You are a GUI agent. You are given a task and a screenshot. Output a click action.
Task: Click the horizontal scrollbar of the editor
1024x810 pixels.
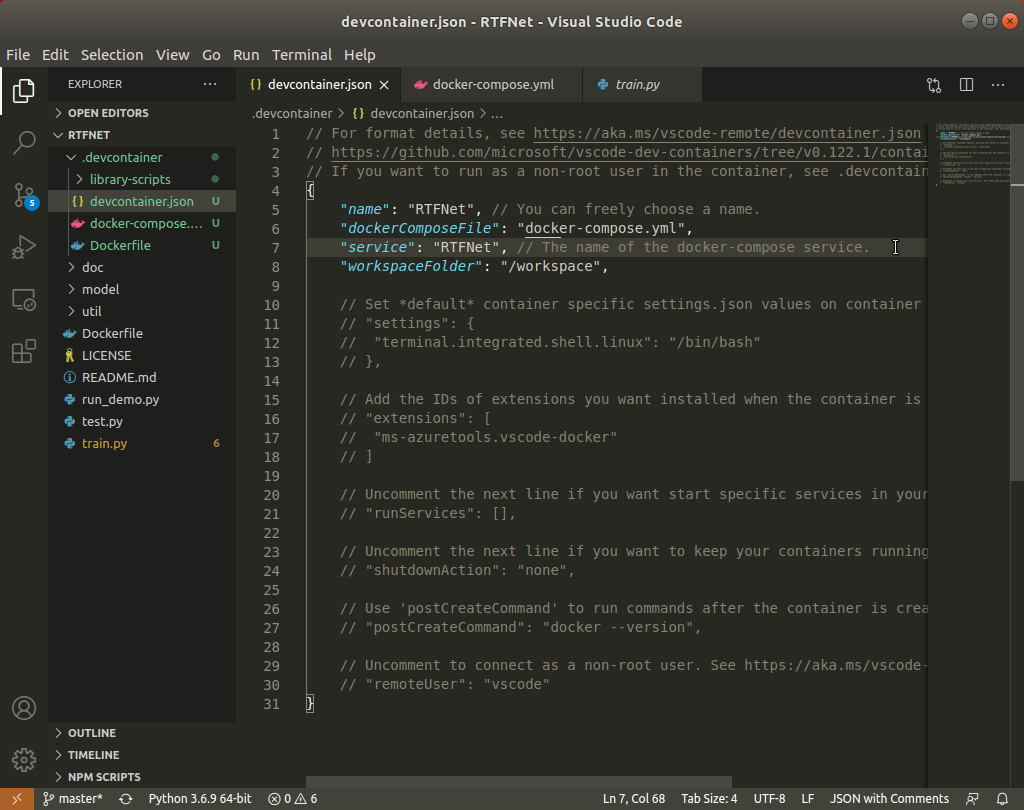[x=519, y=782]
